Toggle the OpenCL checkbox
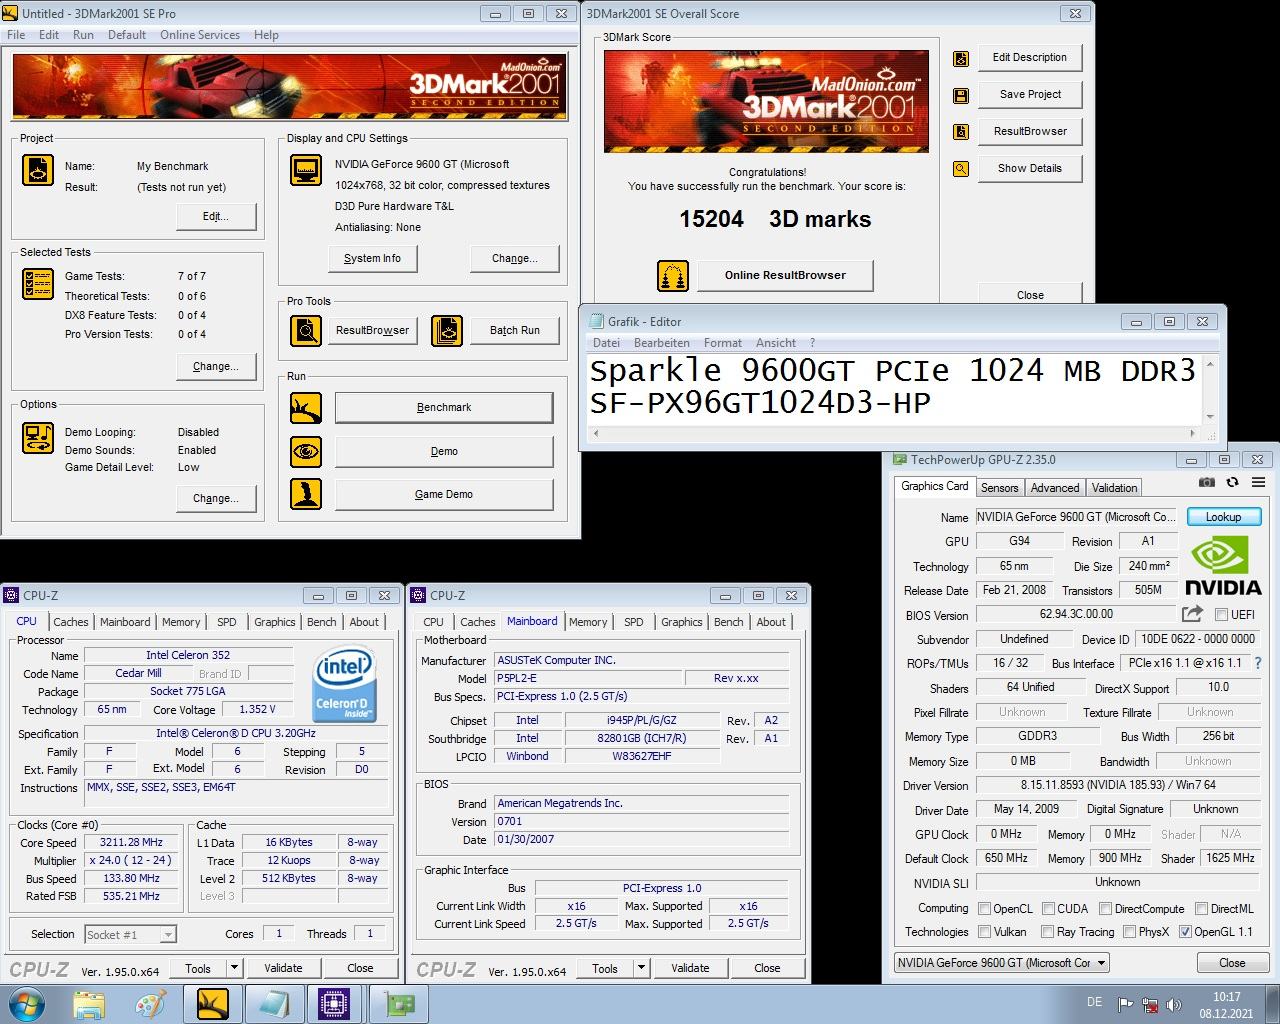Screen dimensions: 1280x1024 [x=984, y=909]
